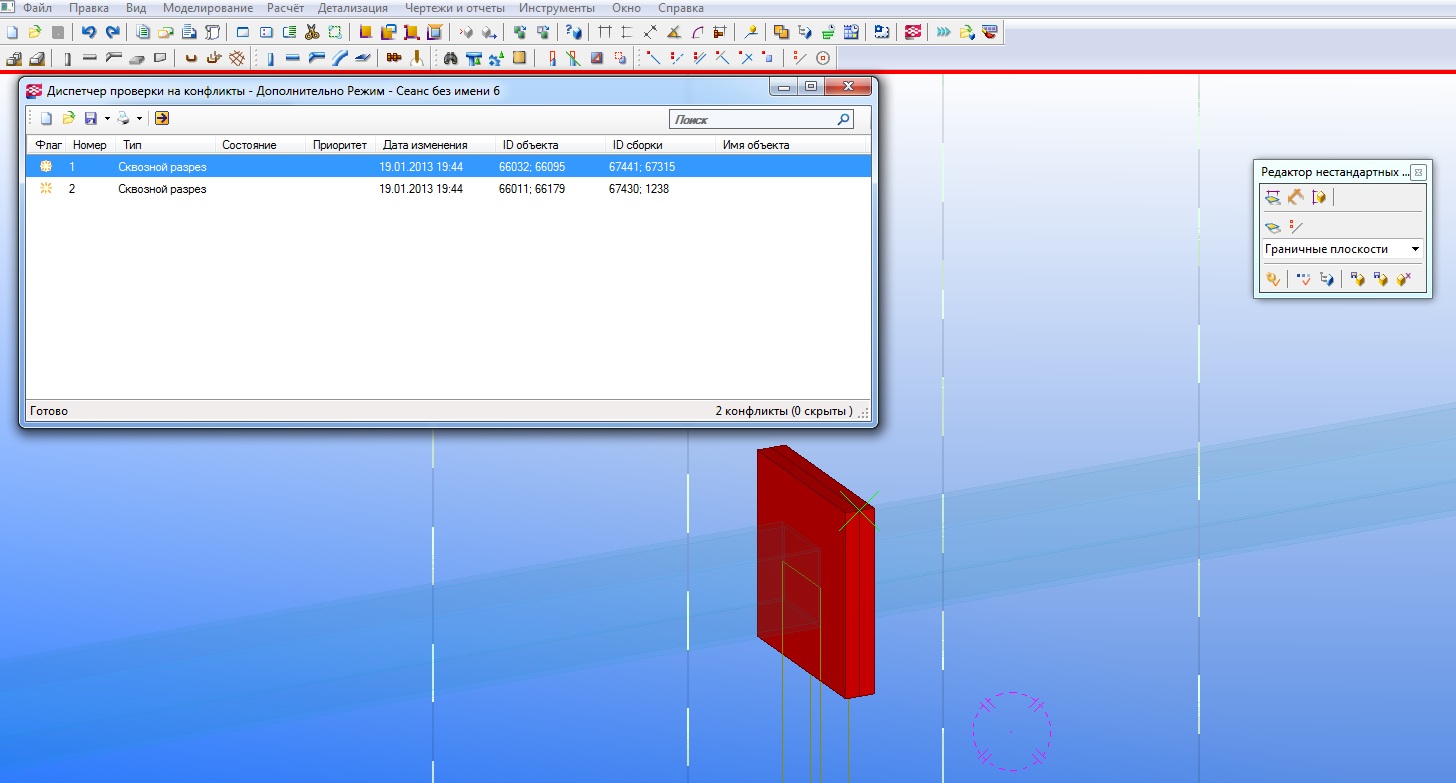Click the Поиск search field
Screen dimensions: 1456x783
tap(750, 120)
